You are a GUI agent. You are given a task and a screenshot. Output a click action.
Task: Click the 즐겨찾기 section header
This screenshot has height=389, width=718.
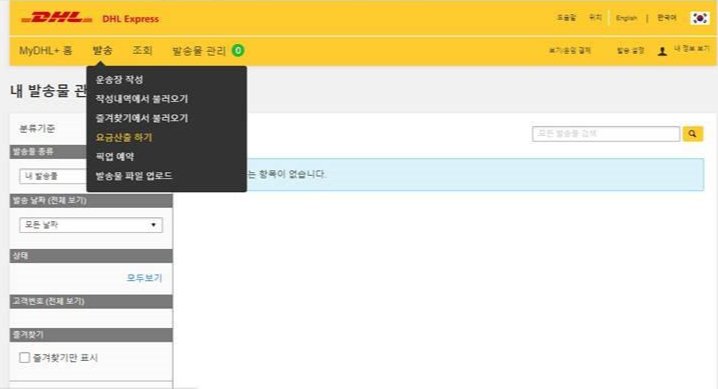point(91,335)
